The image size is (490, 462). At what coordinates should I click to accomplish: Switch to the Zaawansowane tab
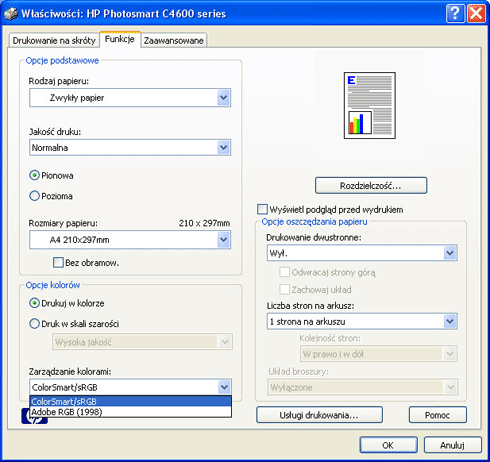pyautogui.click(x=174, y=40)
